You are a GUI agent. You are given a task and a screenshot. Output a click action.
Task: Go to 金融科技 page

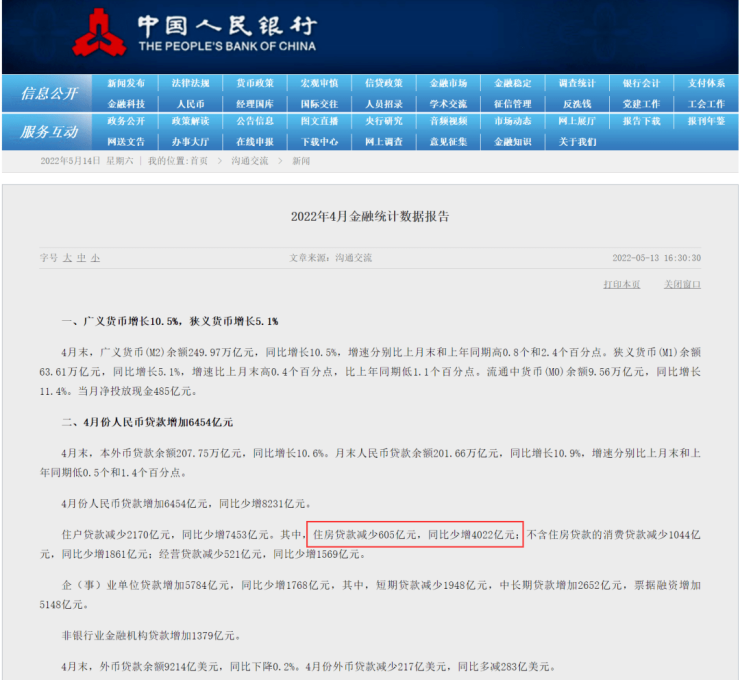[126, 104]
